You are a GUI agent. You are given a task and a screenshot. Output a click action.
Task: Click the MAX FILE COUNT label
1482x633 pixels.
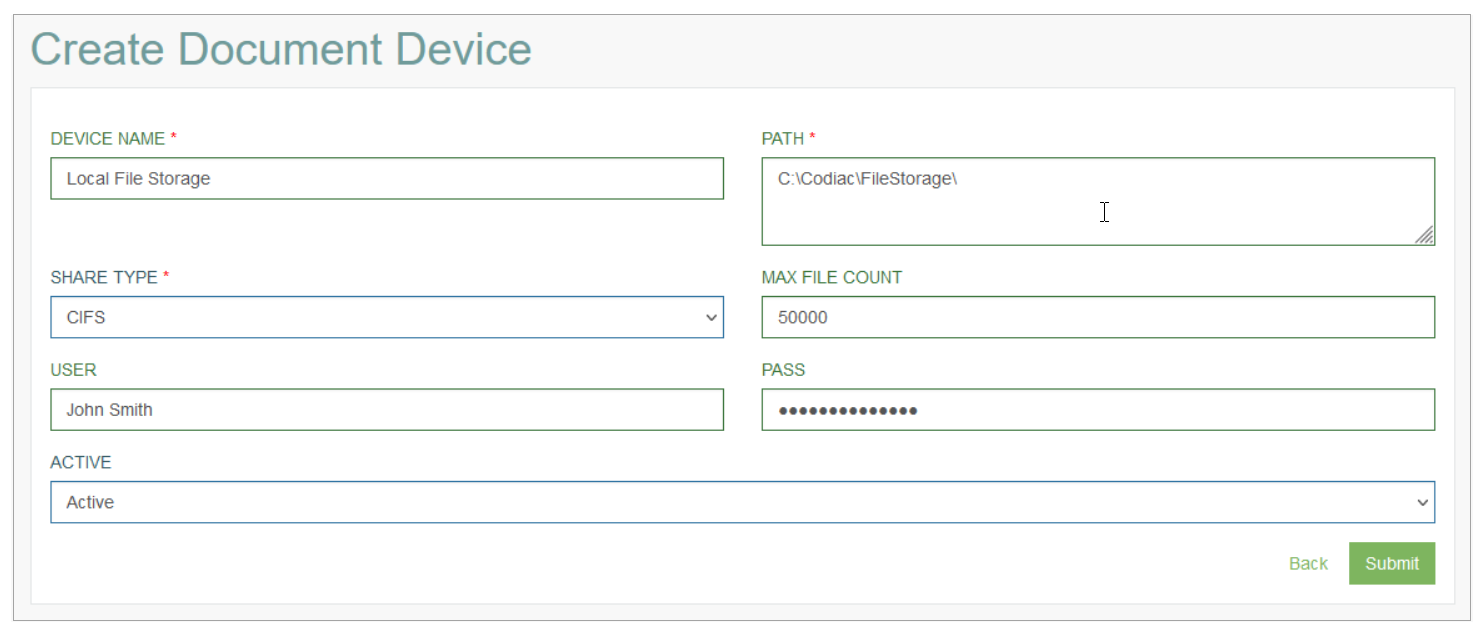pyautogui.click(x=832, y=277)
